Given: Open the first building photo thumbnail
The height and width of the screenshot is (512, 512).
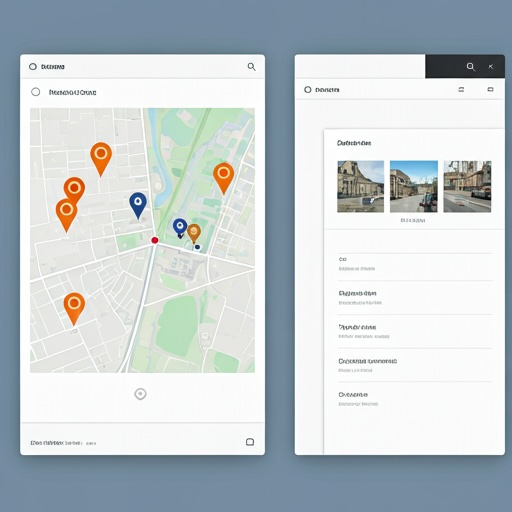Looking at the screenshot, I should click(x=361, y=186).
